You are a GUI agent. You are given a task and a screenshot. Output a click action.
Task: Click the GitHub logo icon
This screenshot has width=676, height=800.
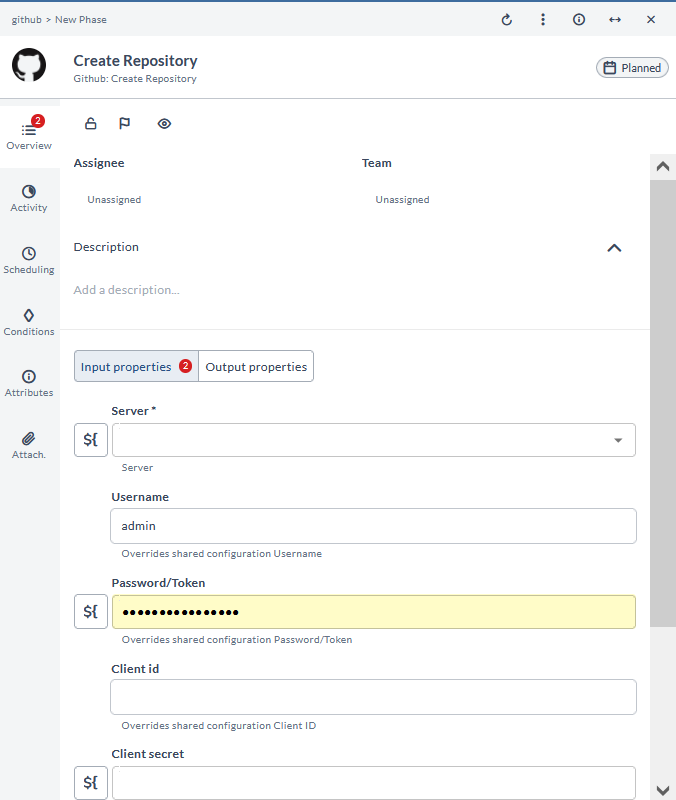29,65
